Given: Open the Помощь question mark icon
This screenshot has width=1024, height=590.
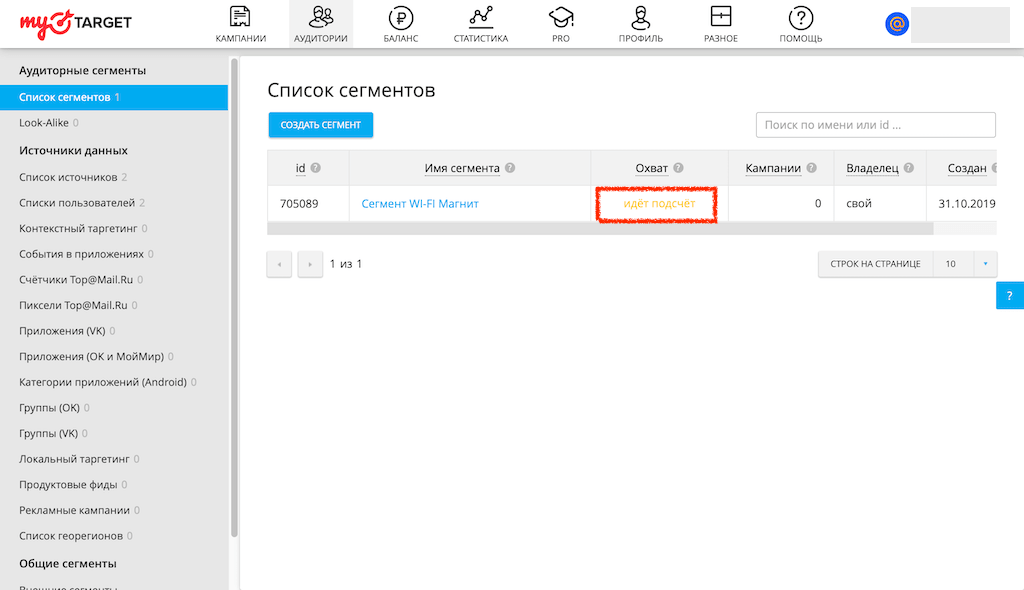Looking at the screenshot, I should click(x=800, y=17).
